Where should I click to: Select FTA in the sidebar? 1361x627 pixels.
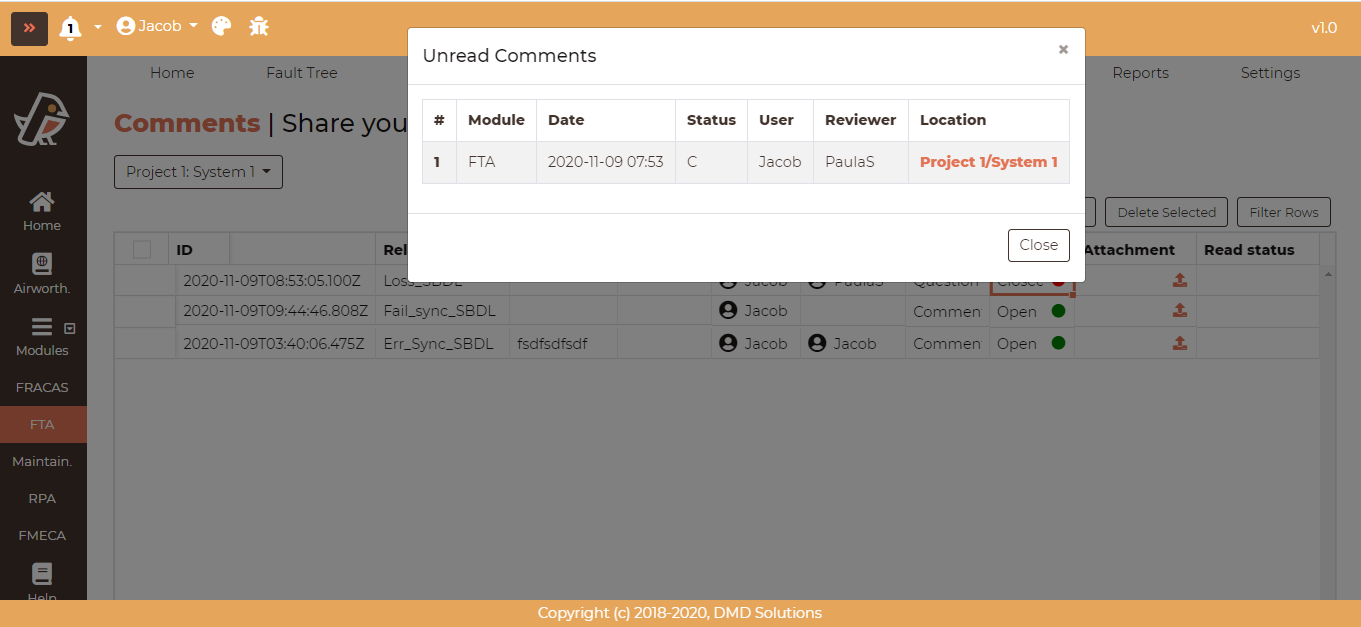(x=42, y=425)
